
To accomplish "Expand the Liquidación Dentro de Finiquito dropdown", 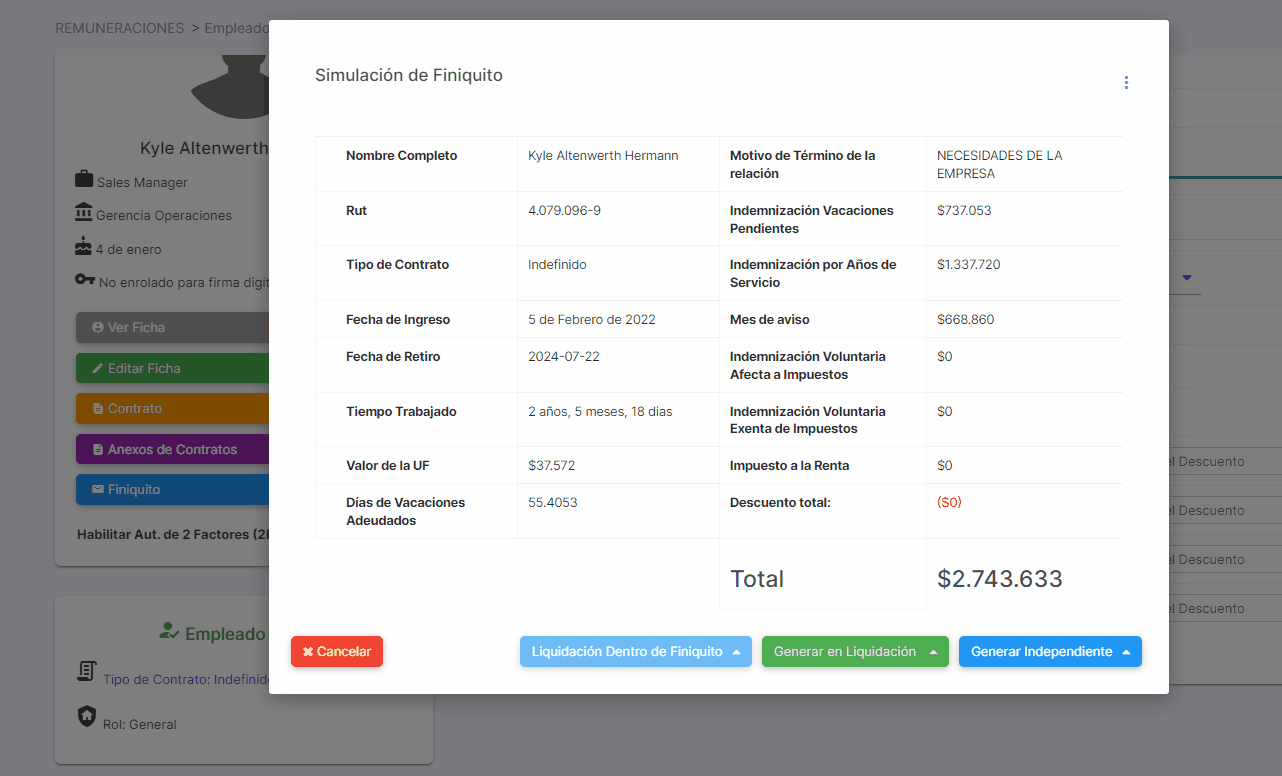I will 635,652.
